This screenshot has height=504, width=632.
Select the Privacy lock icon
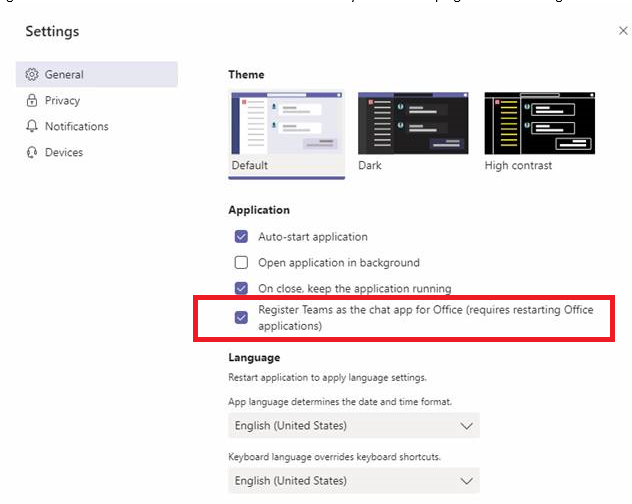32,100
